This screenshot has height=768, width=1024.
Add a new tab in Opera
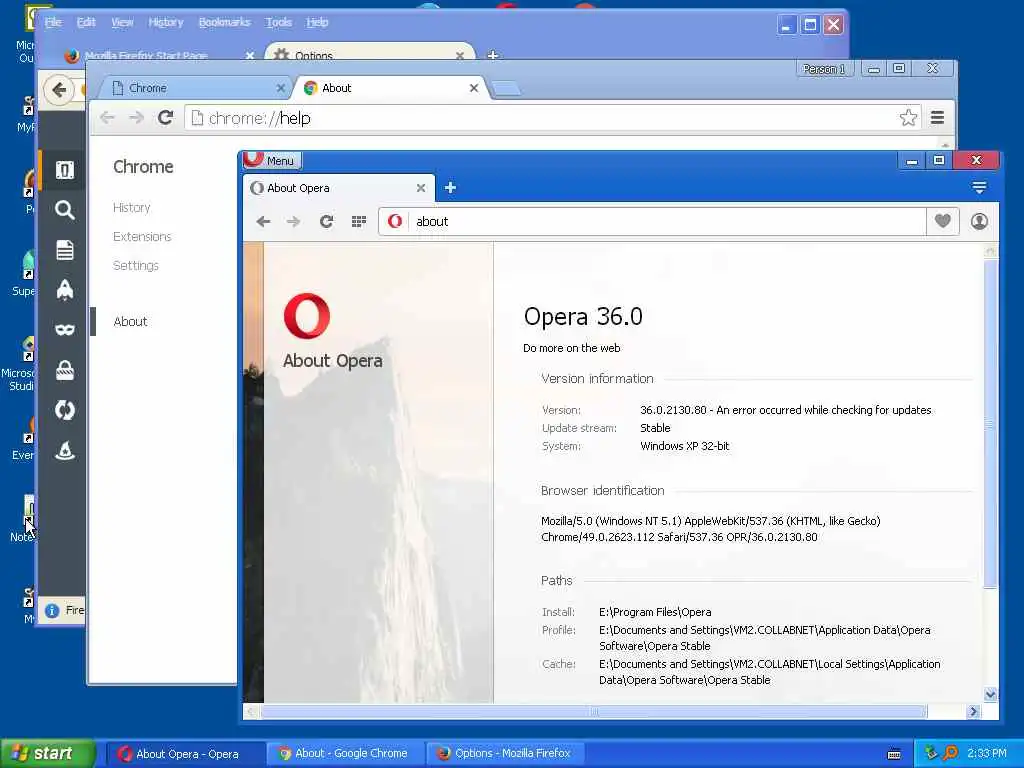(x=450, y=188)
